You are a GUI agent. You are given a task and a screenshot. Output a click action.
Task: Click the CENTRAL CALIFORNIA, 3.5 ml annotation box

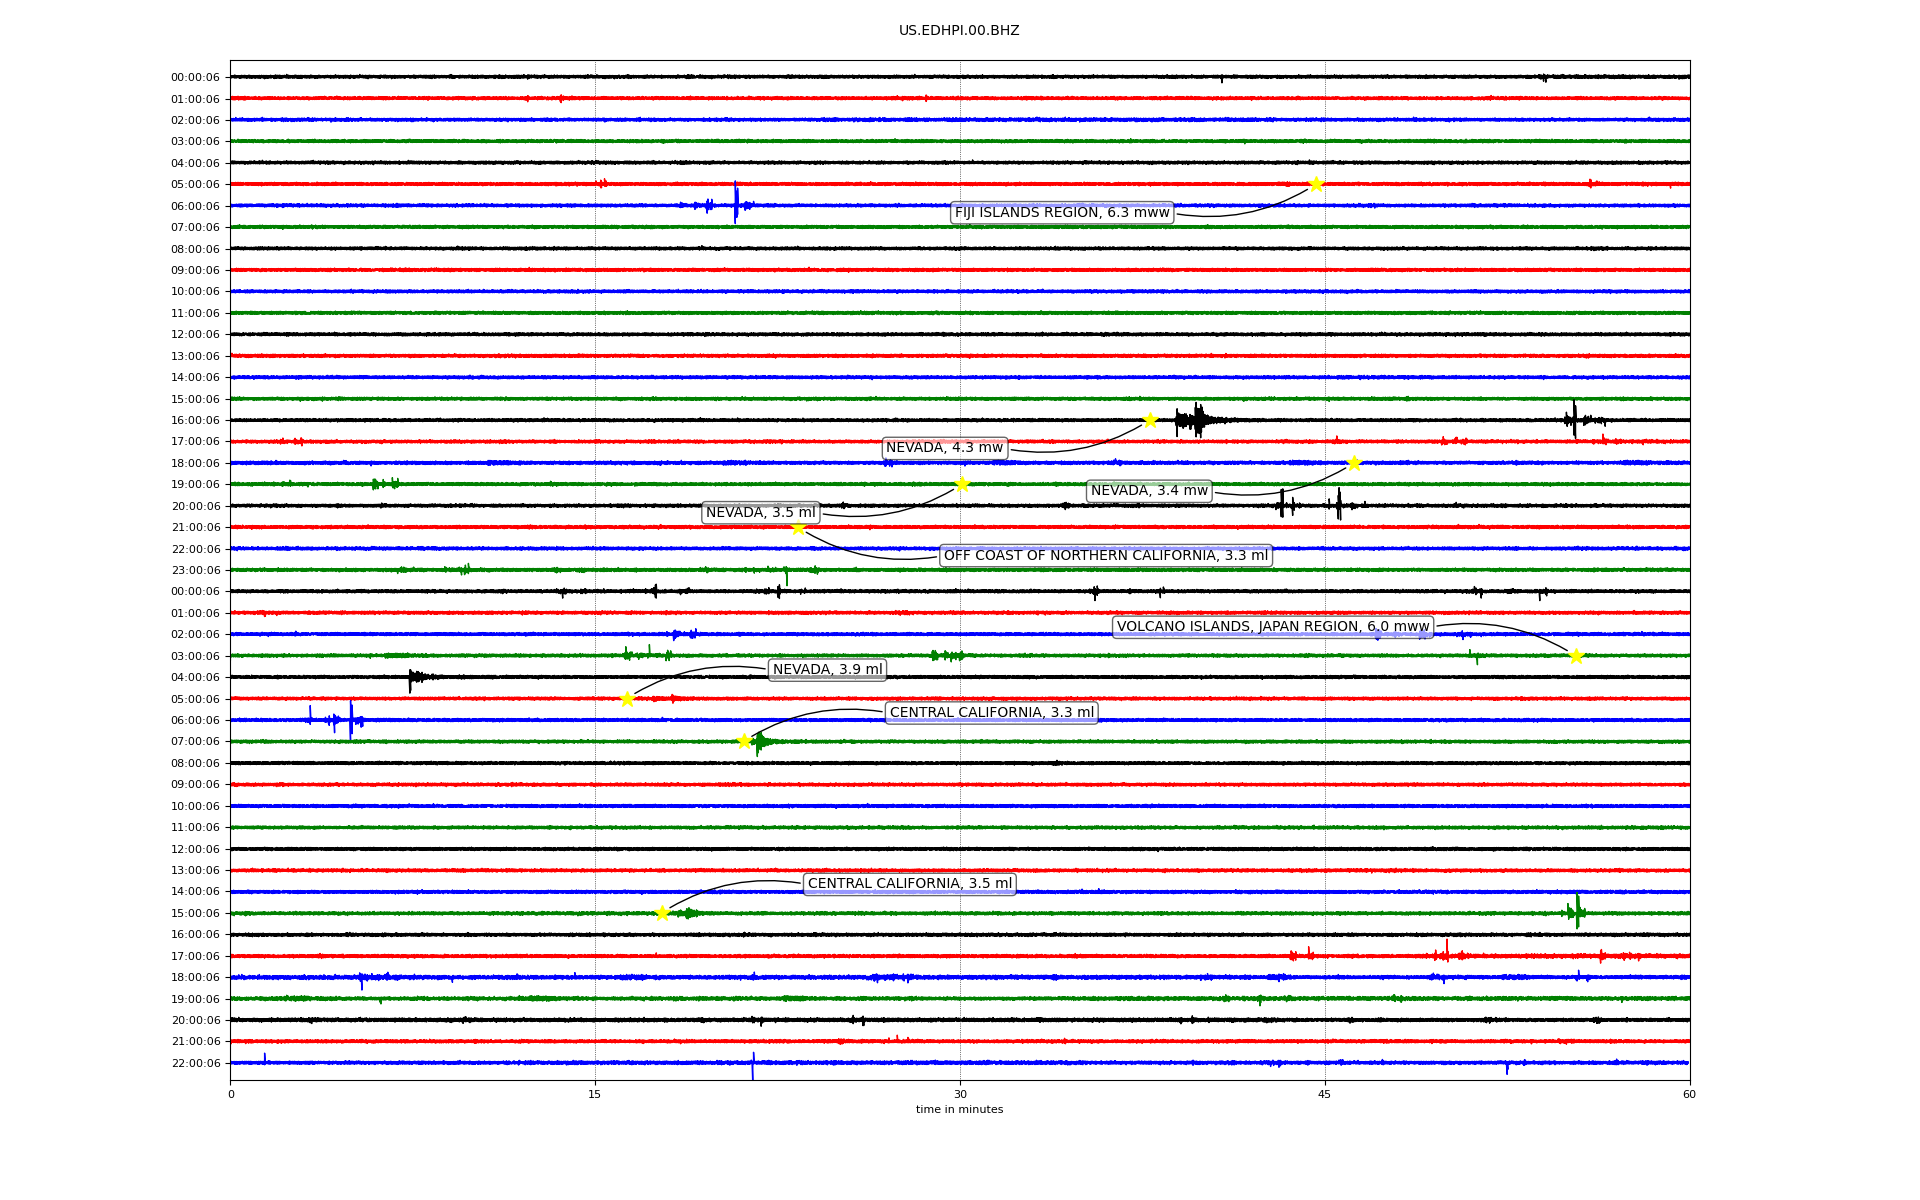tap(909, 884)
